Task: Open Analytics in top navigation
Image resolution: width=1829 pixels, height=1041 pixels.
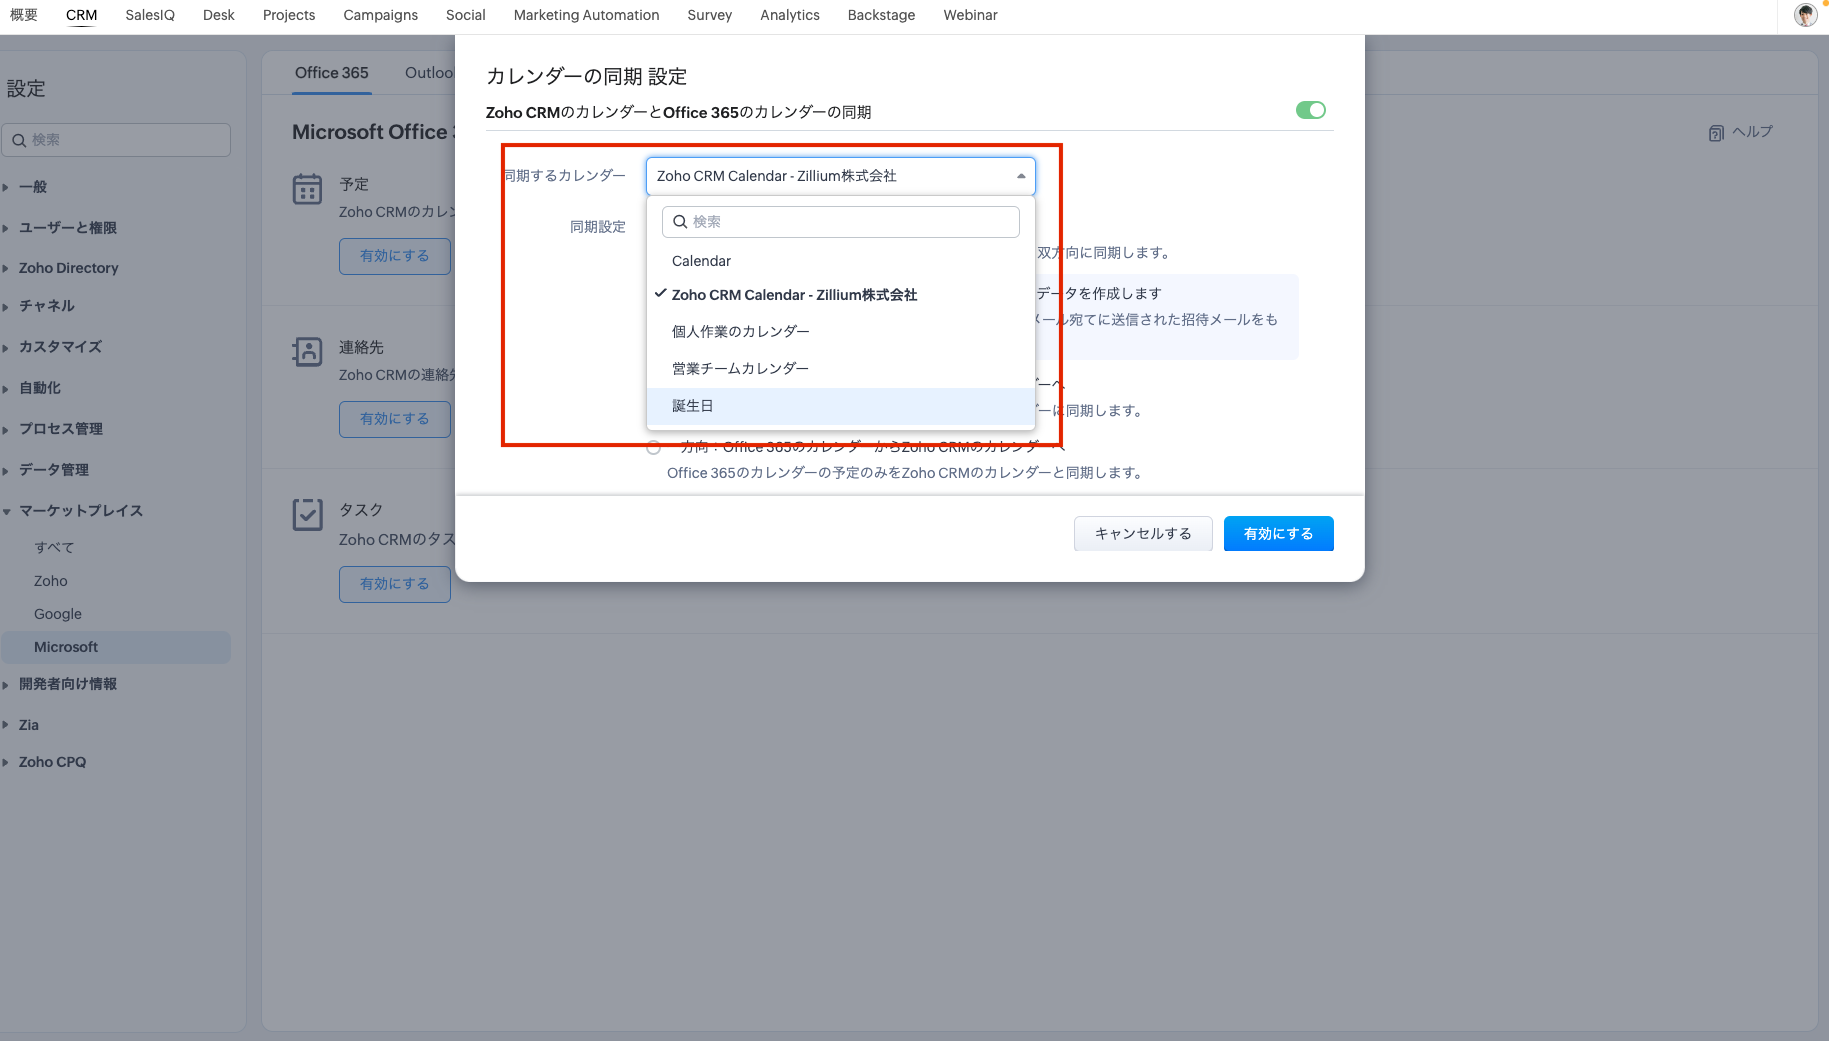Action: (x=790, y=15)
